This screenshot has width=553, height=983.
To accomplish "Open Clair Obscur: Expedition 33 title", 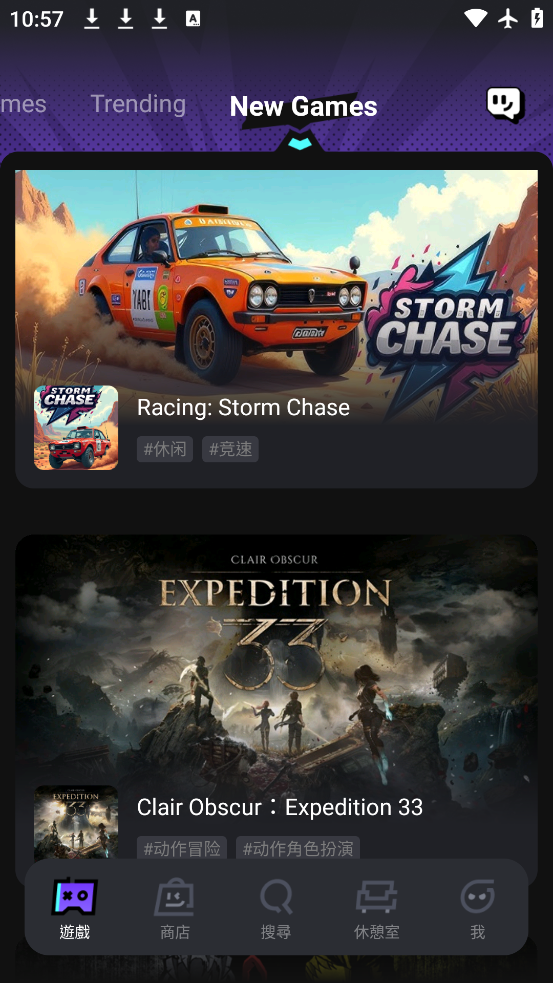I will [280, 807].
